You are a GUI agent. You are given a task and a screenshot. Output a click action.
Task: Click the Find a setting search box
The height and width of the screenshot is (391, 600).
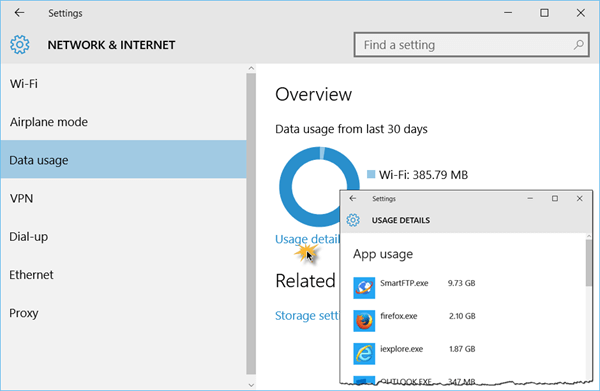point(471,45)
